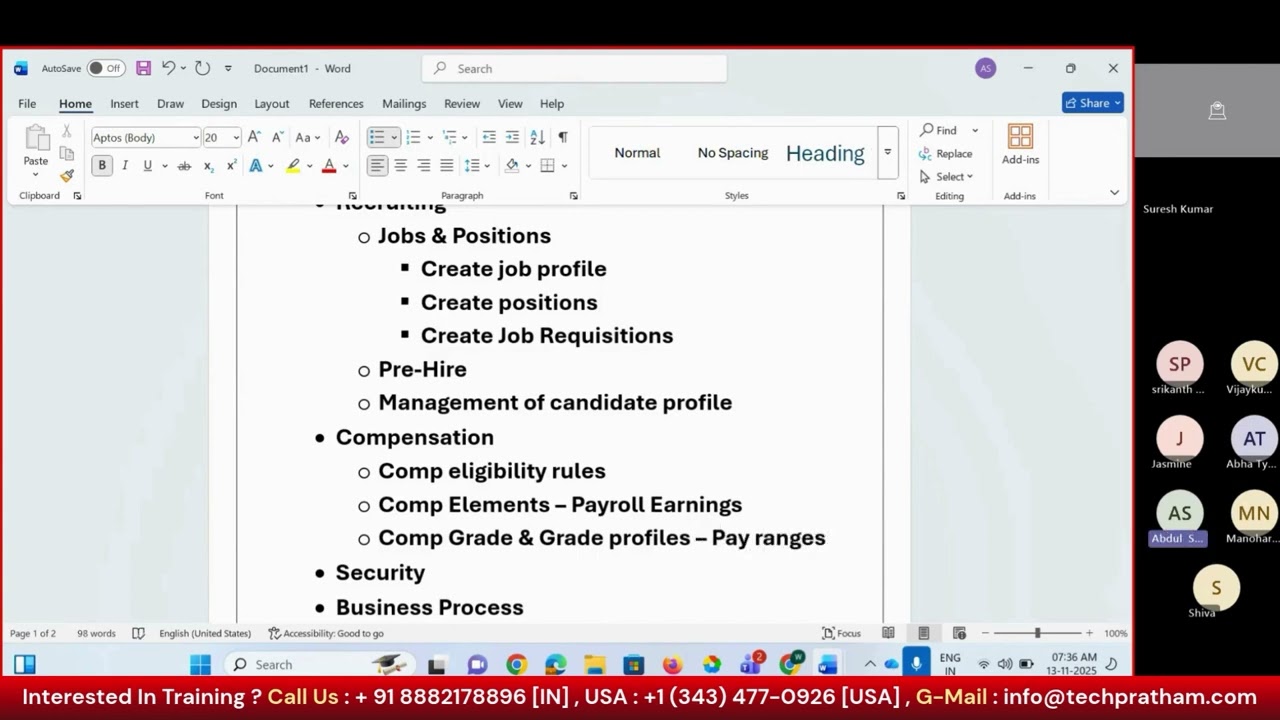Increase the font size
Viewport: 1280px width, 720px height.
pos(254,137)
